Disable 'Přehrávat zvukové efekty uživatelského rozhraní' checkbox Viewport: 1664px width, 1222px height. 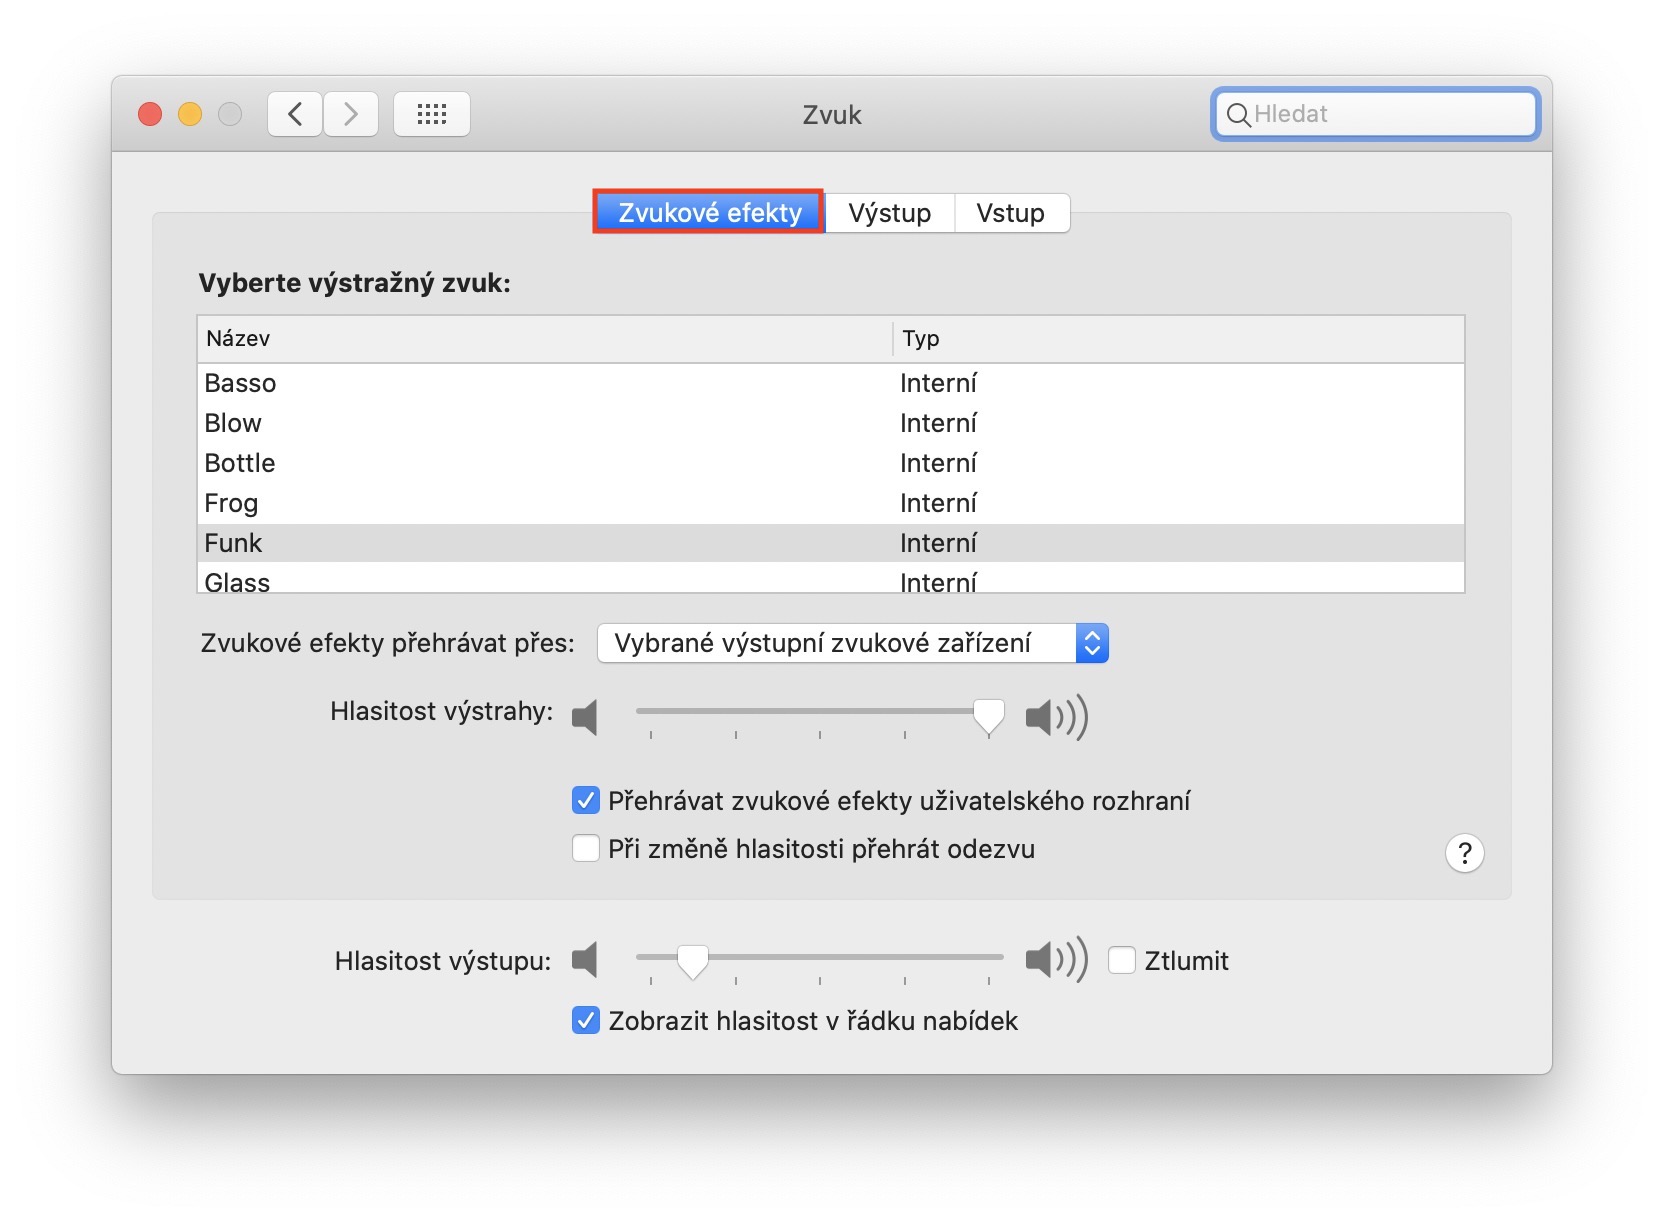586,801
